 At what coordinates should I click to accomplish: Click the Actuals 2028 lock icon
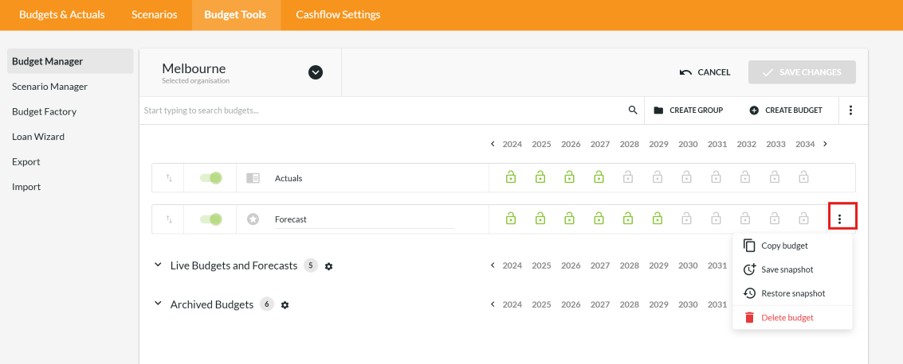[628, 177]
